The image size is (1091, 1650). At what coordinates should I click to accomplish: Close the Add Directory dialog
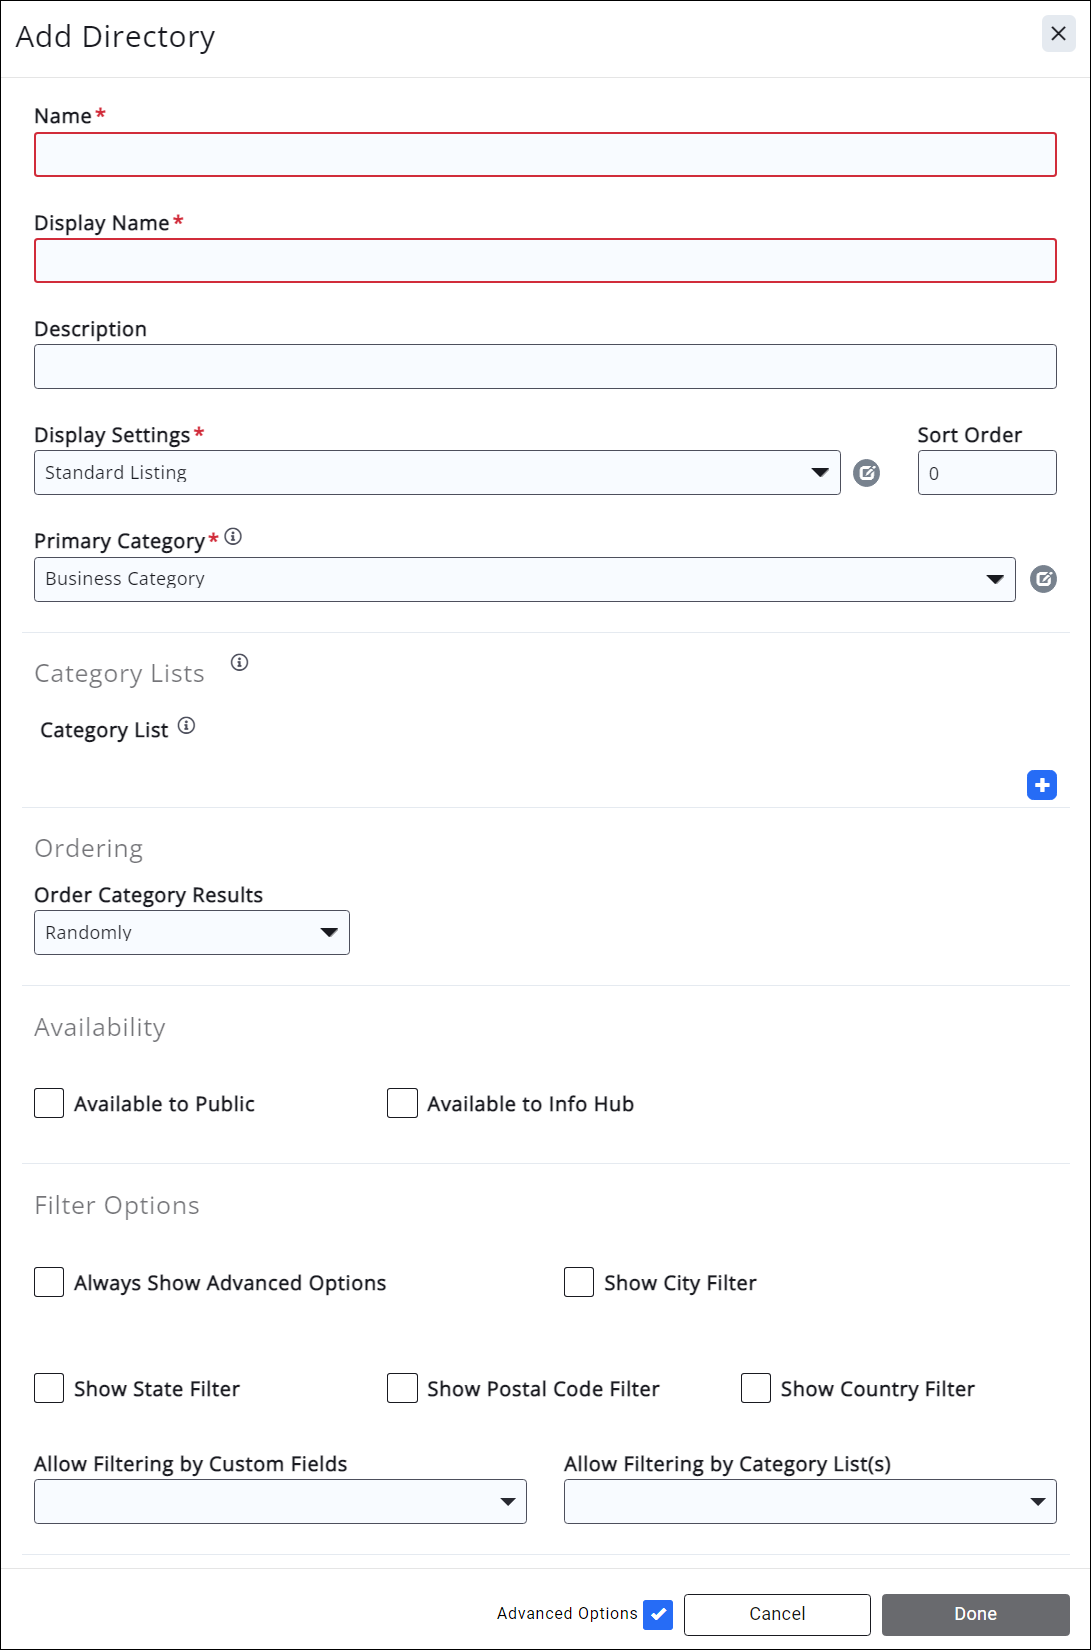[x=1058, y=34]
